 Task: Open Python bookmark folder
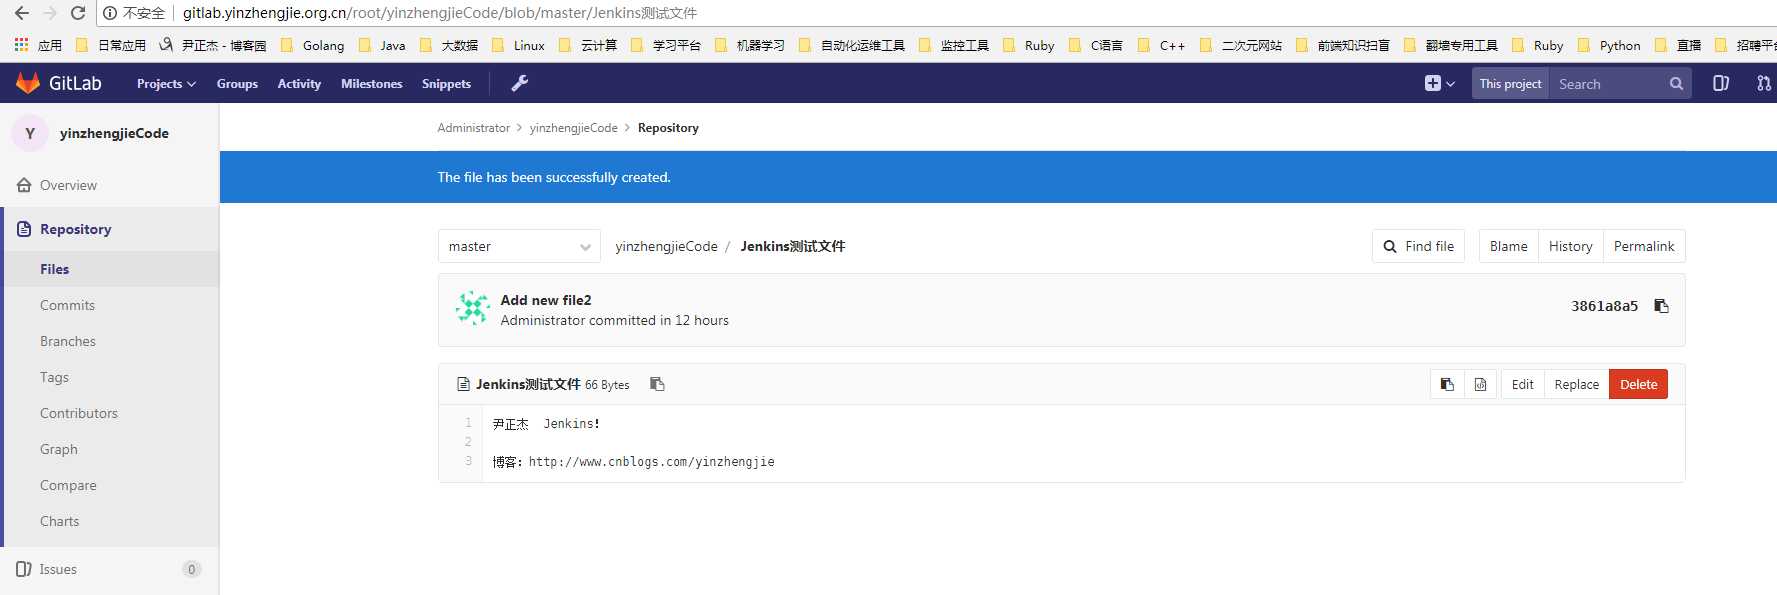pos(1609,45)
